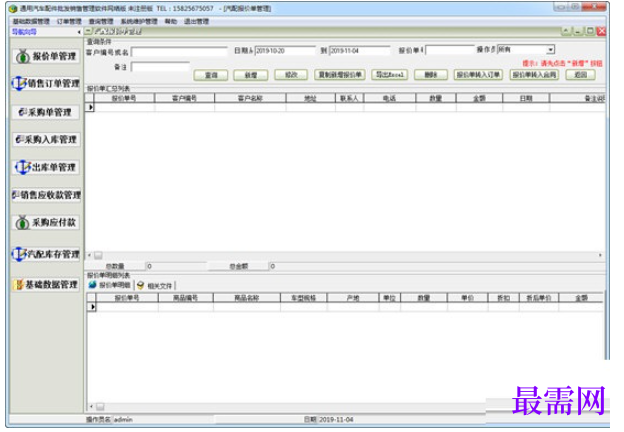Click the 新增 button
This screenshot has width=624, height=432.
251,75
